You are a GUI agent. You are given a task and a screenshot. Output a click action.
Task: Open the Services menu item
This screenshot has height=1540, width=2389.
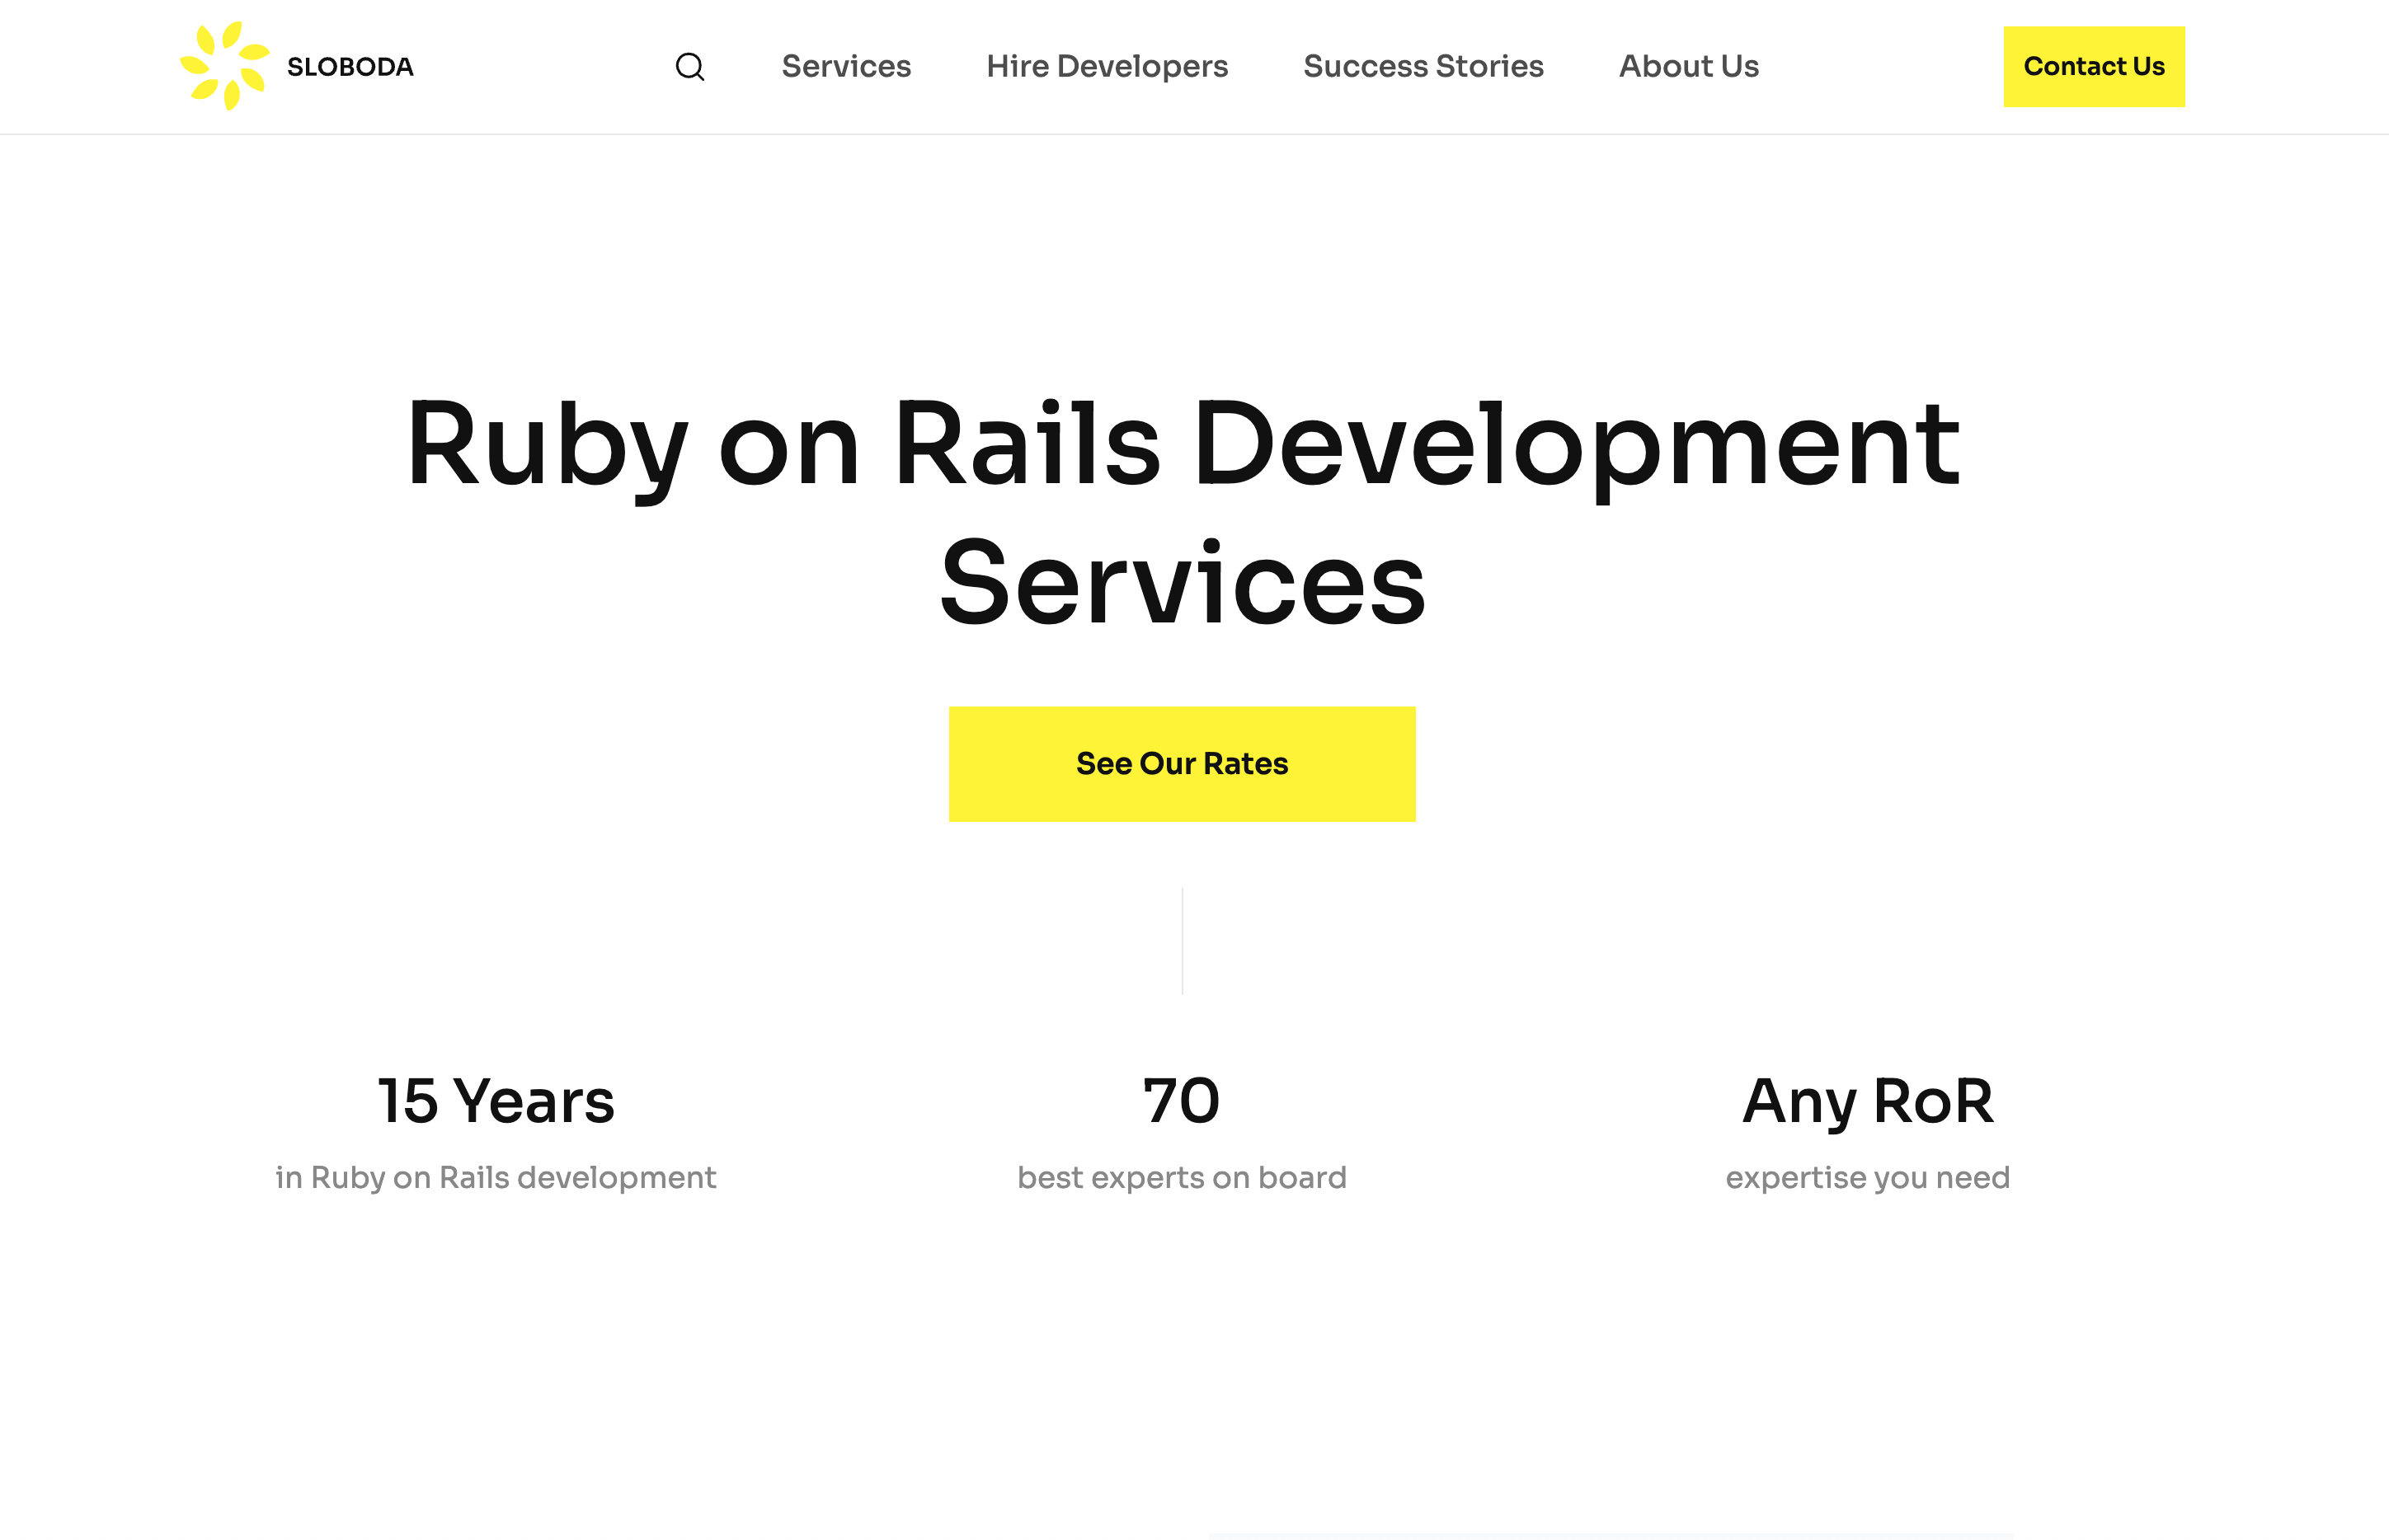click(846, 66)
